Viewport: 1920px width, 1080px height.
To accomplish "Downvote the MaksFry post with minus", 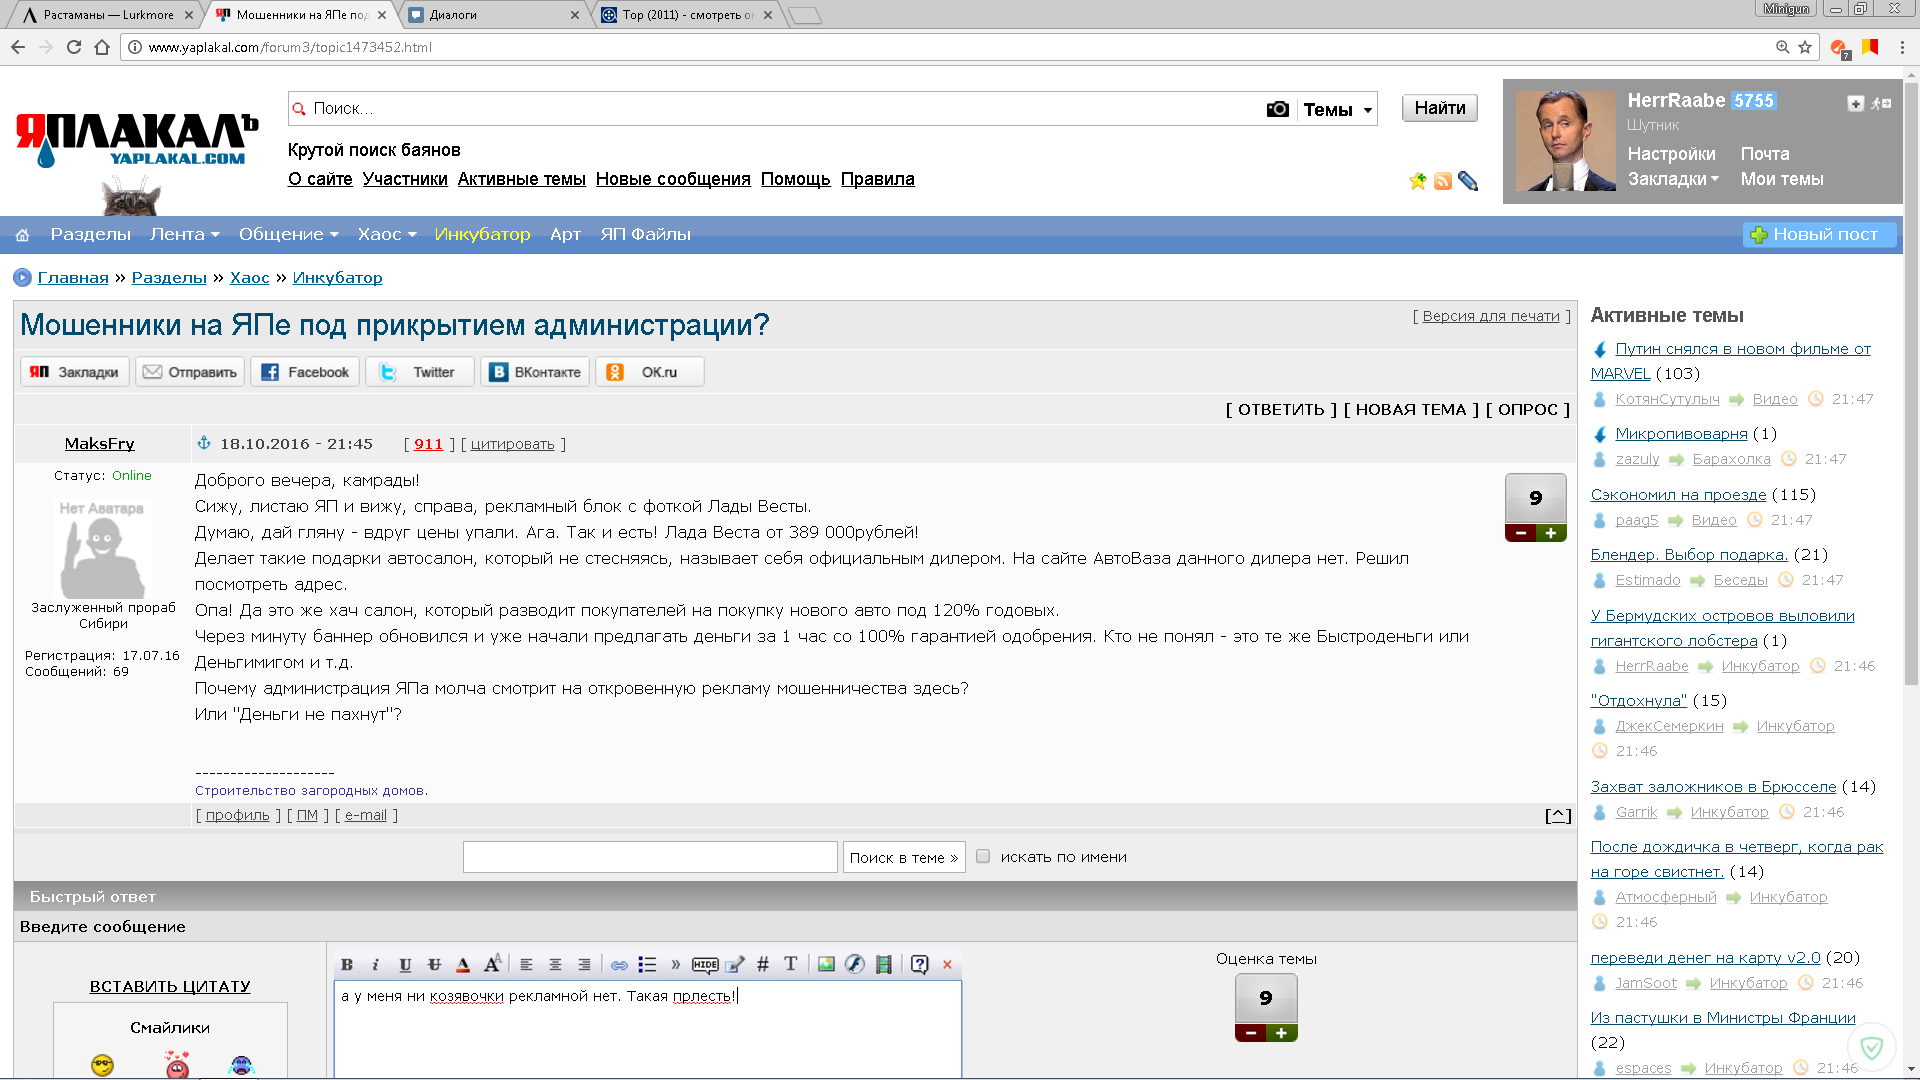I will click(x=1521, y=533).
